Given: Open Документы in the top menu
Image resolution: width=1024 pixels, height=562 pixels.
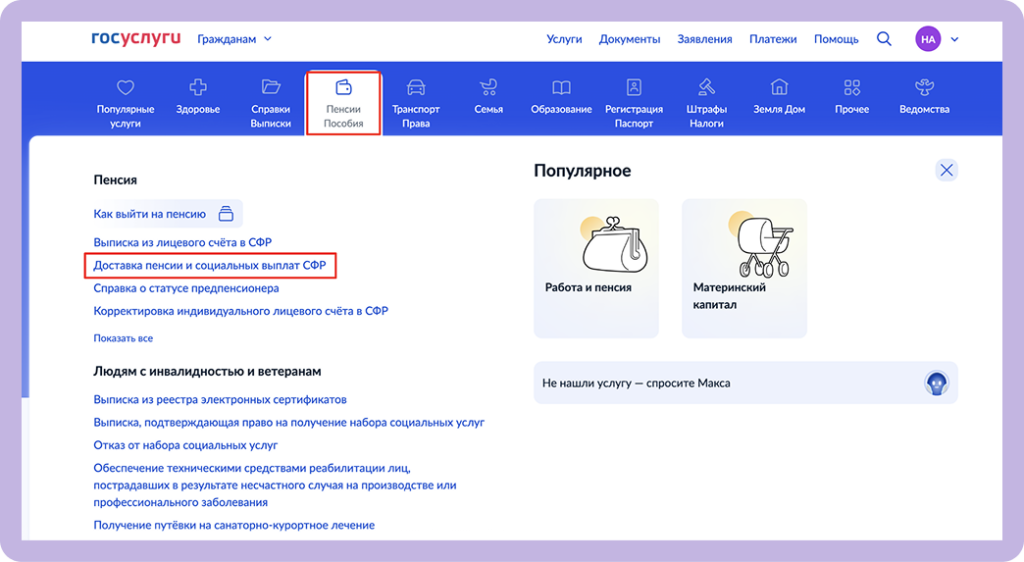Looking at the screenshot, I should pyautogui.click(x=630, y=39).
